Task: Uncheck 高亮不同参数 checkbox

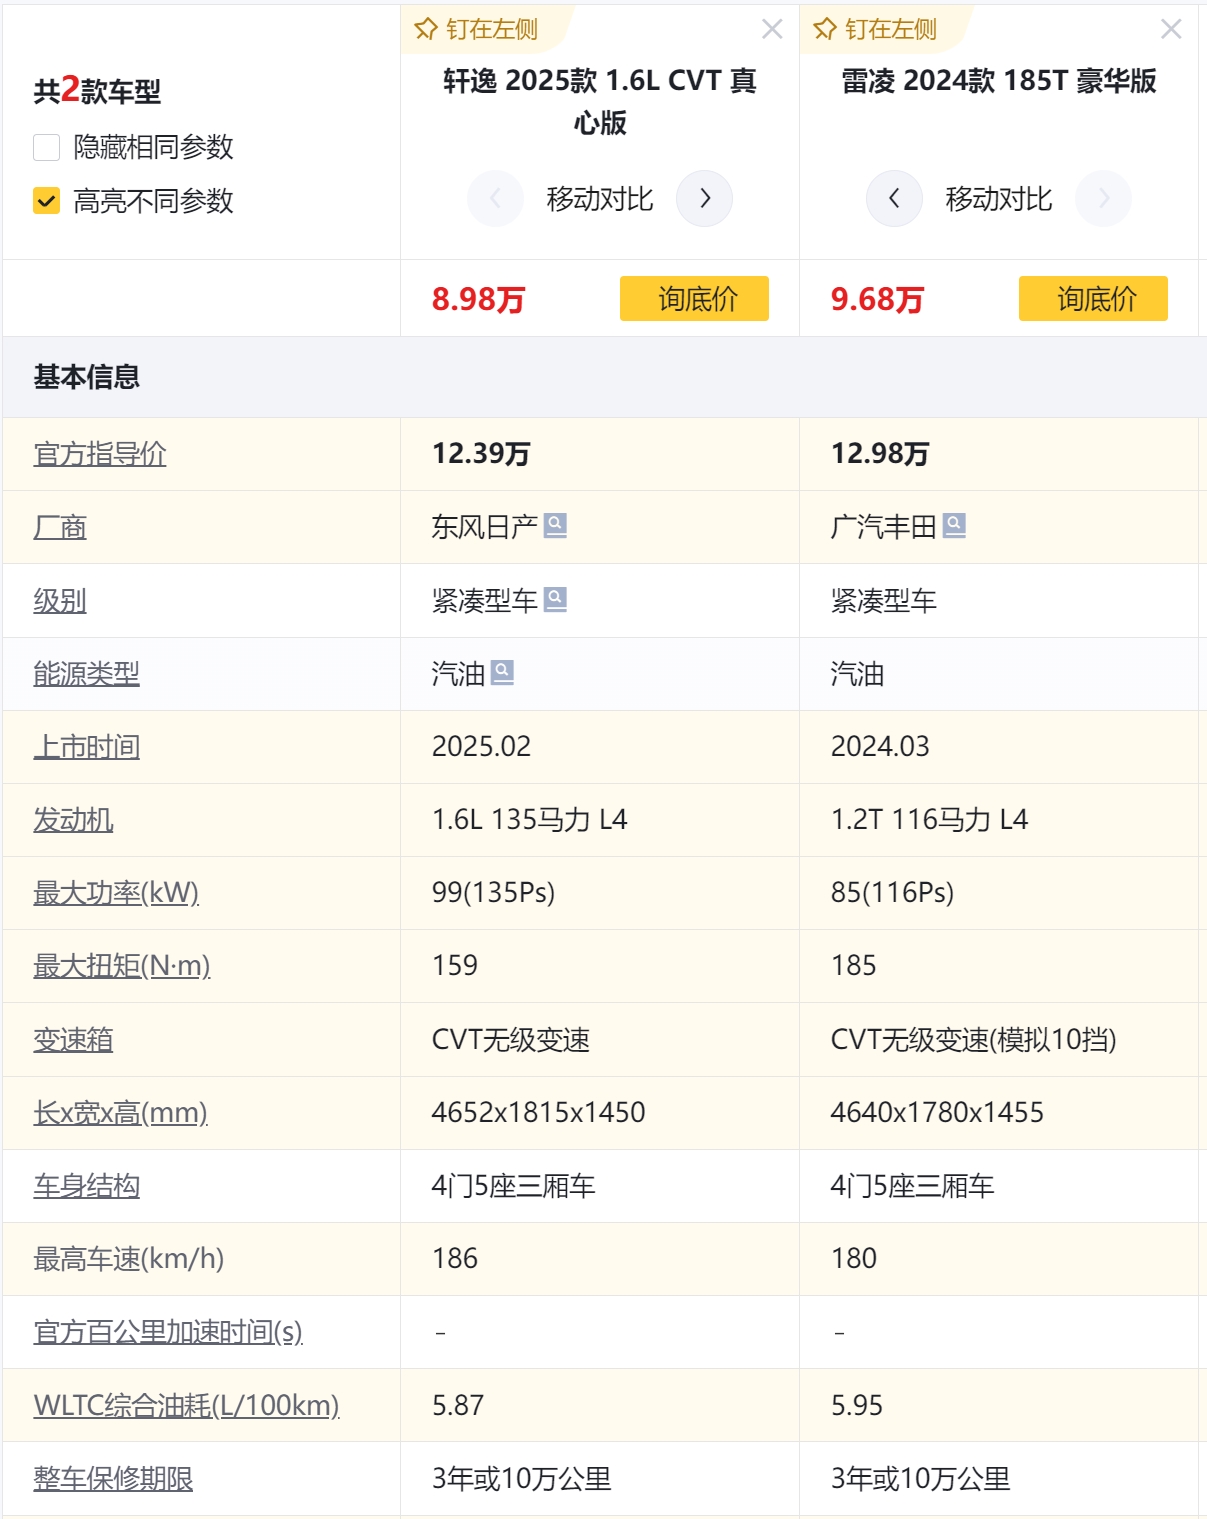Action: pyautogui.click(x=47, y=201)
